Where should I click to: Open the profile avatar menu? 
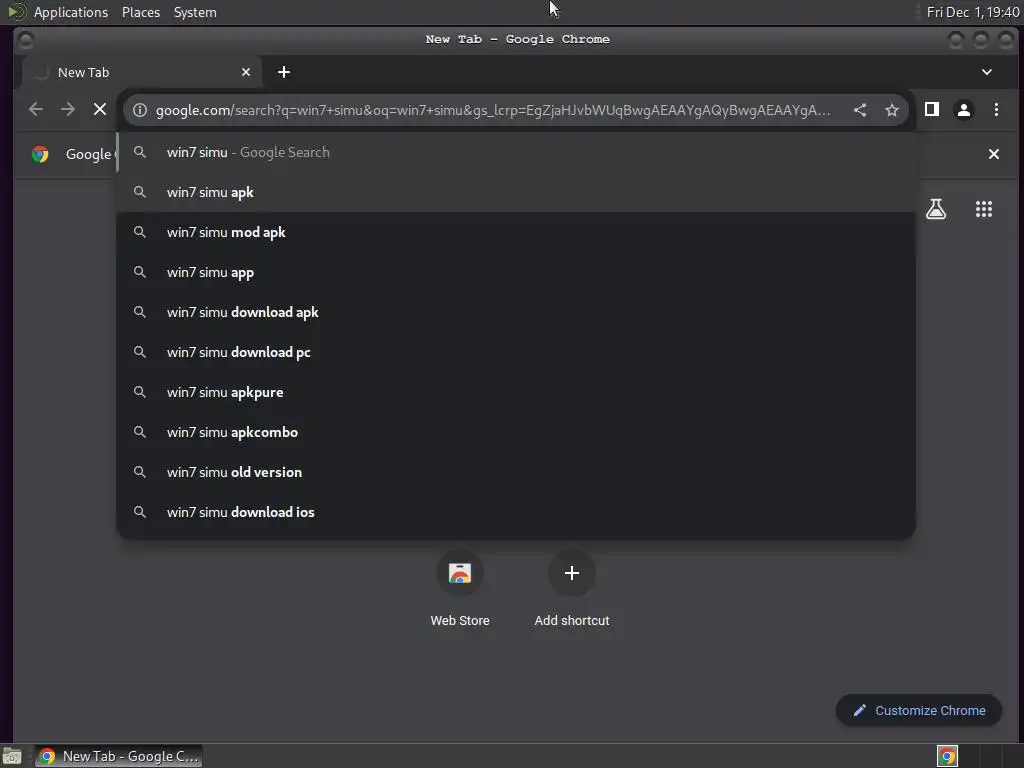[964, 110]
